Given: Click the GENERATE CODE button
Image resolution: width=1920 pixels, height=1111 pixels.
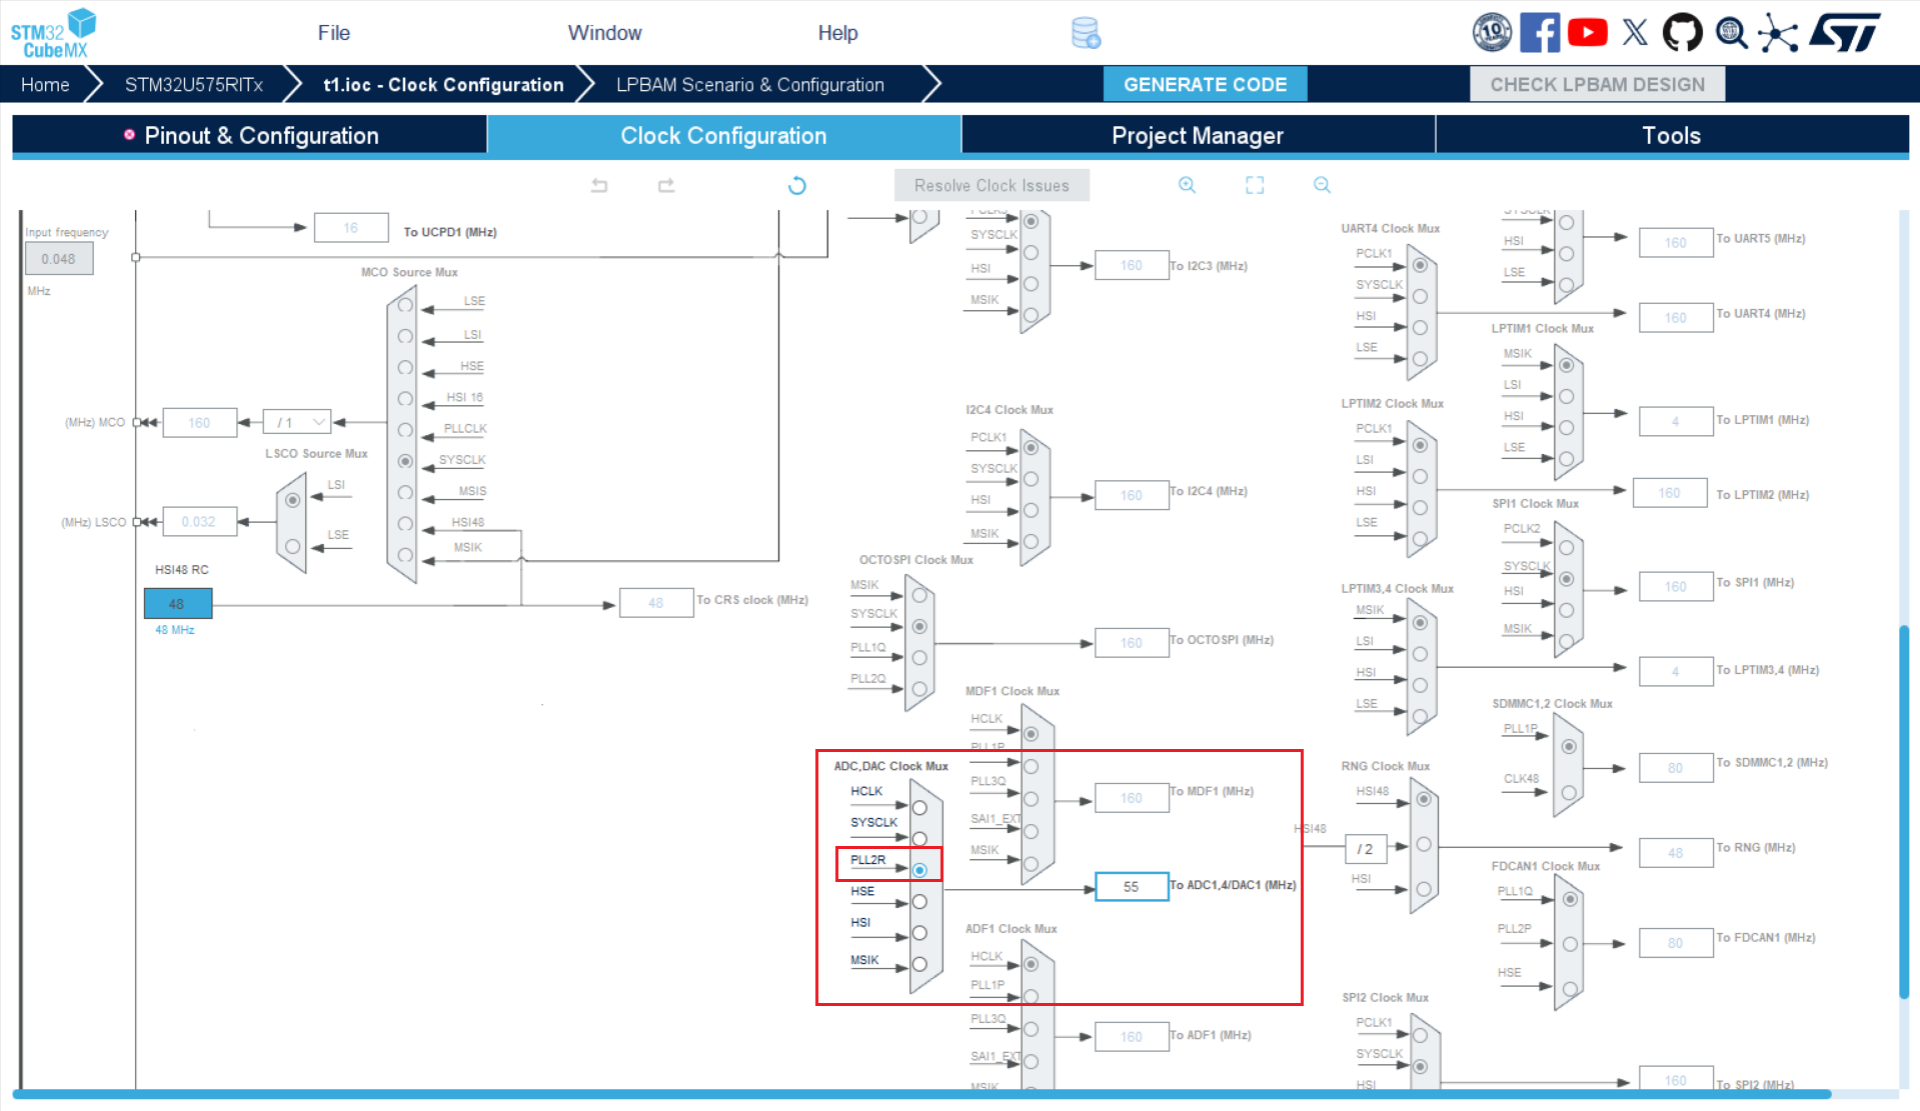Looking at the screenshot, I should coord(1205,85).
